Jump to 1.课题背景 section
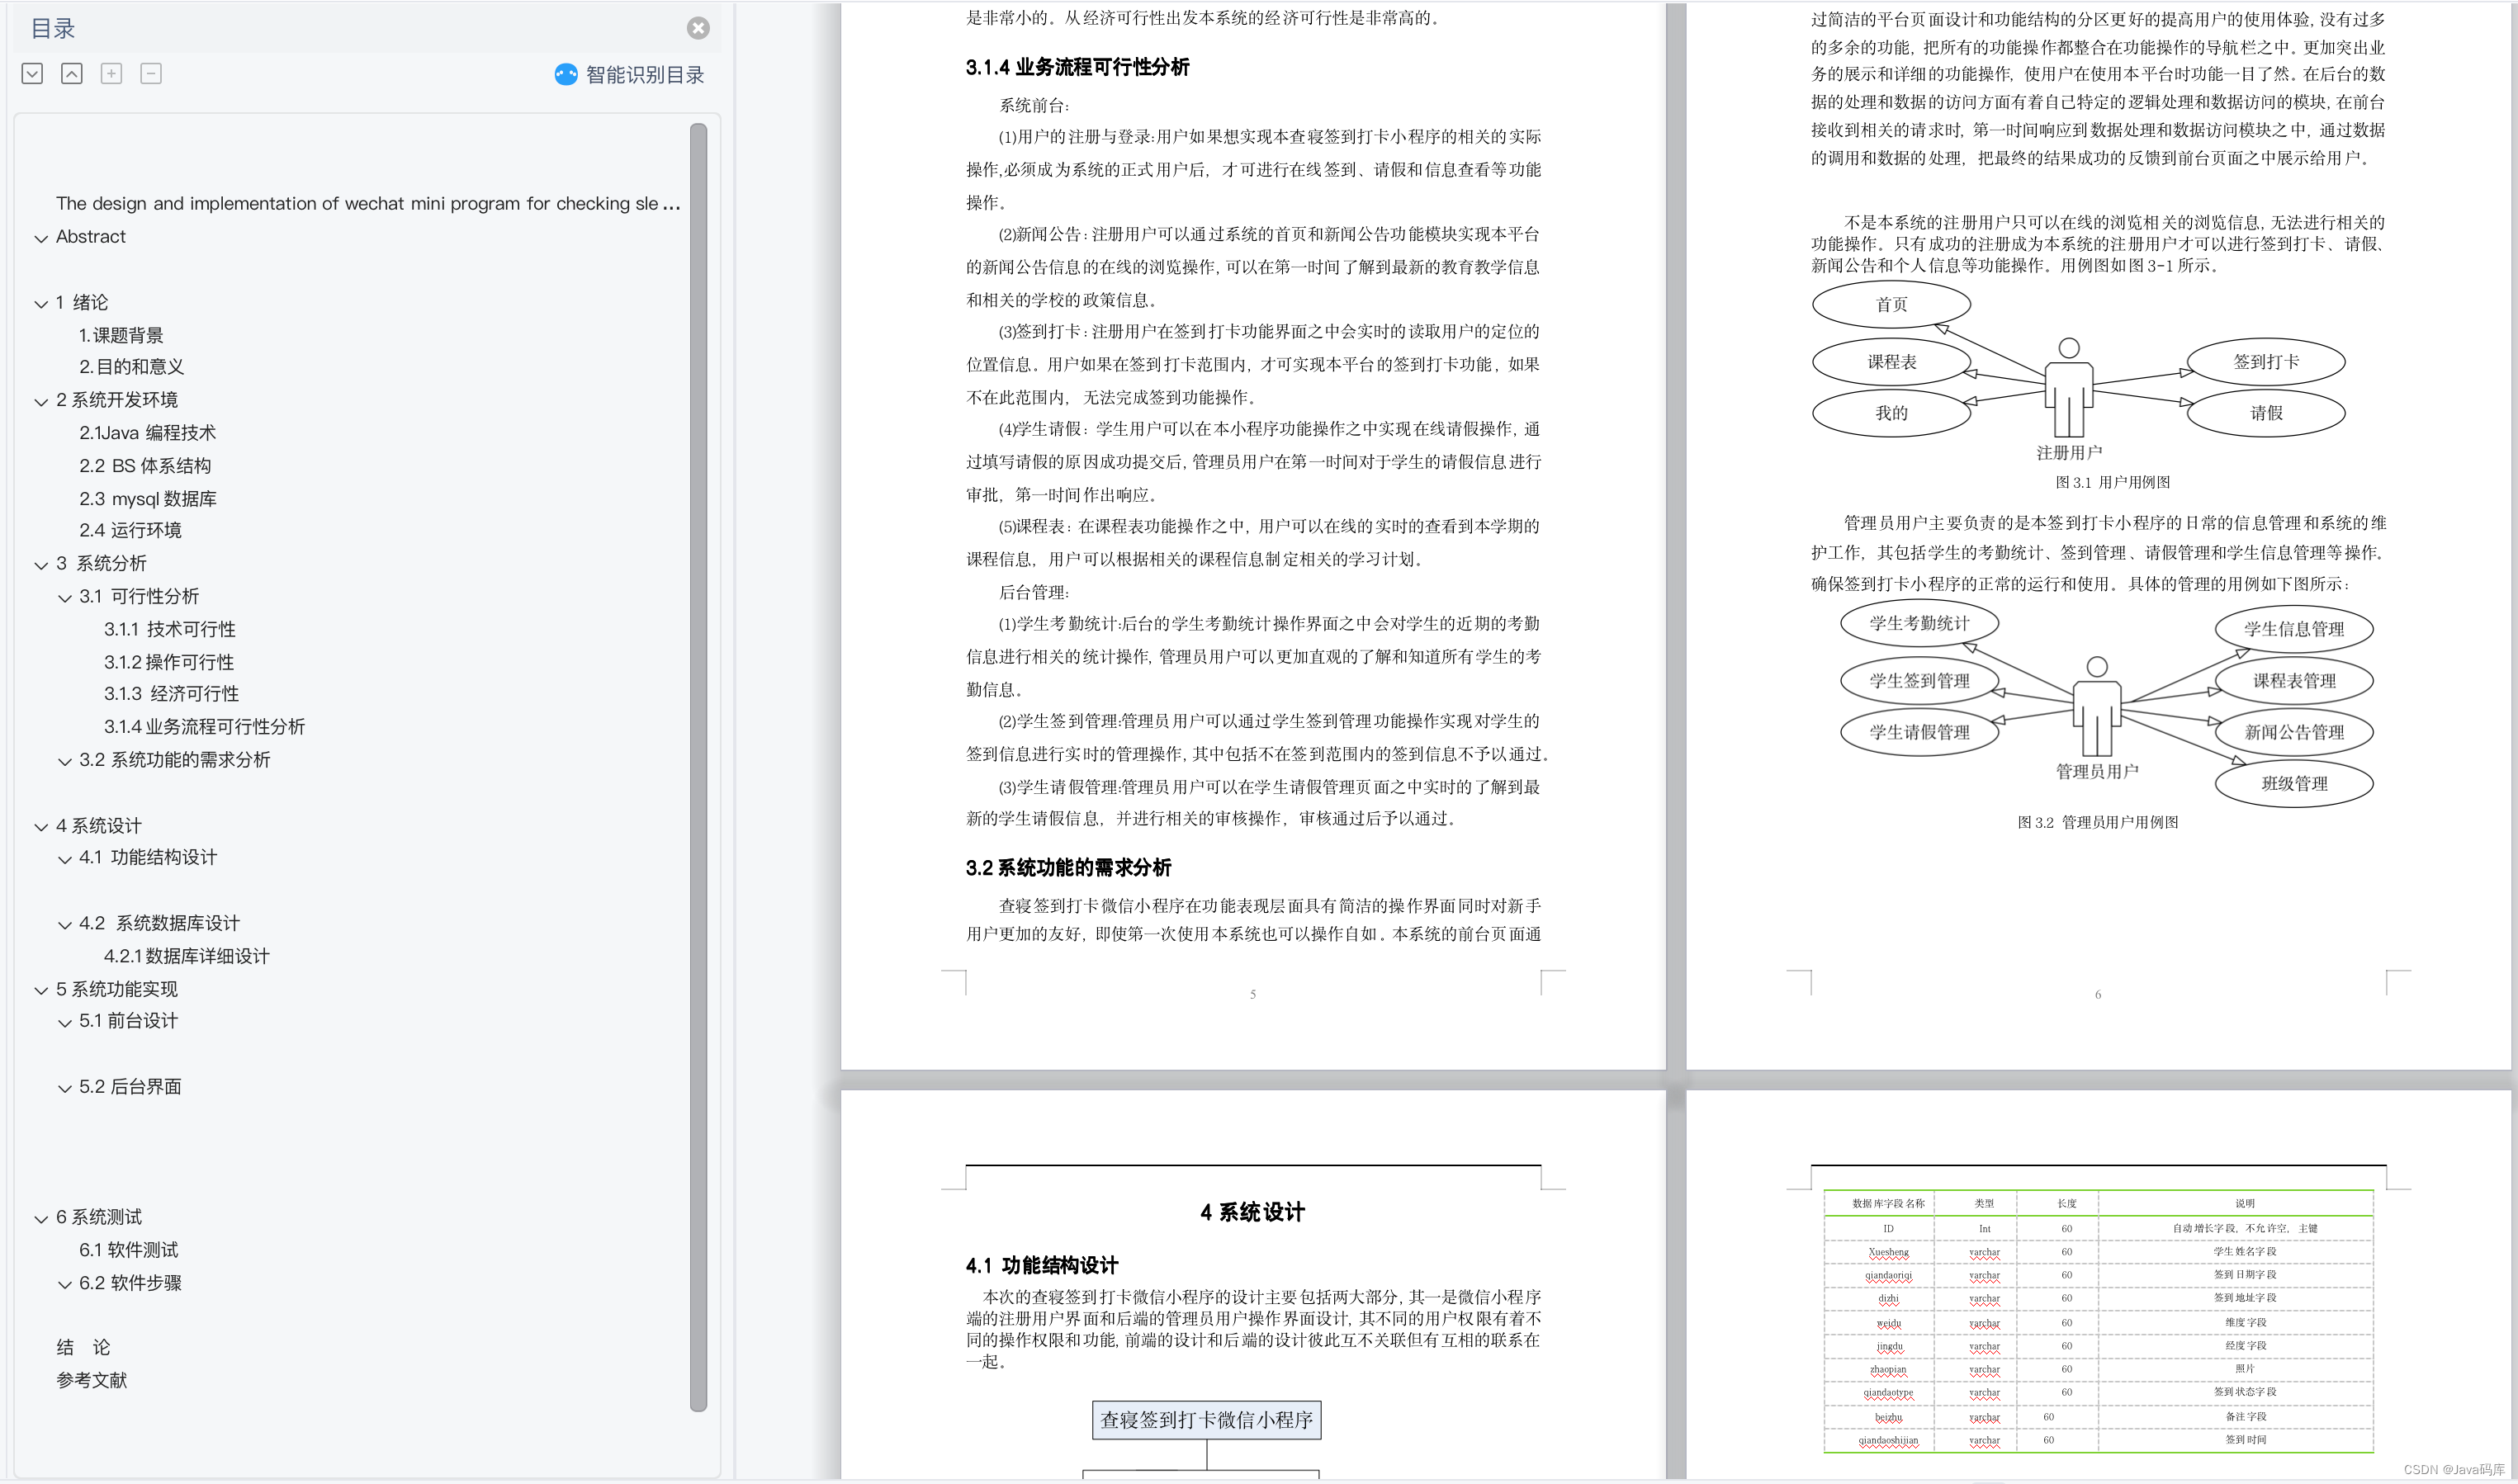 [121, 335]
